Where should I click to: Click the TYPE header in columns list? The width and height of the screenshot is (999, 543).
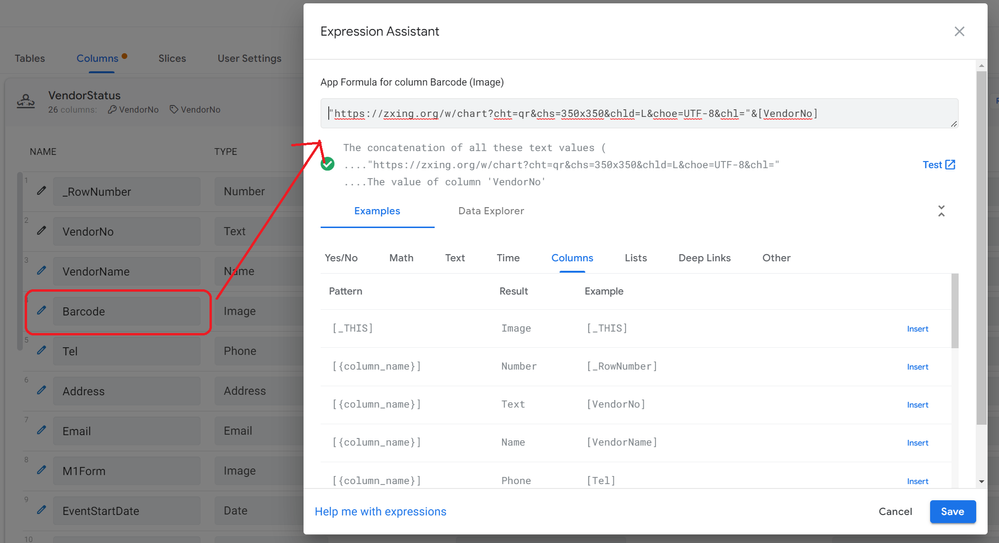click(226, 152)
